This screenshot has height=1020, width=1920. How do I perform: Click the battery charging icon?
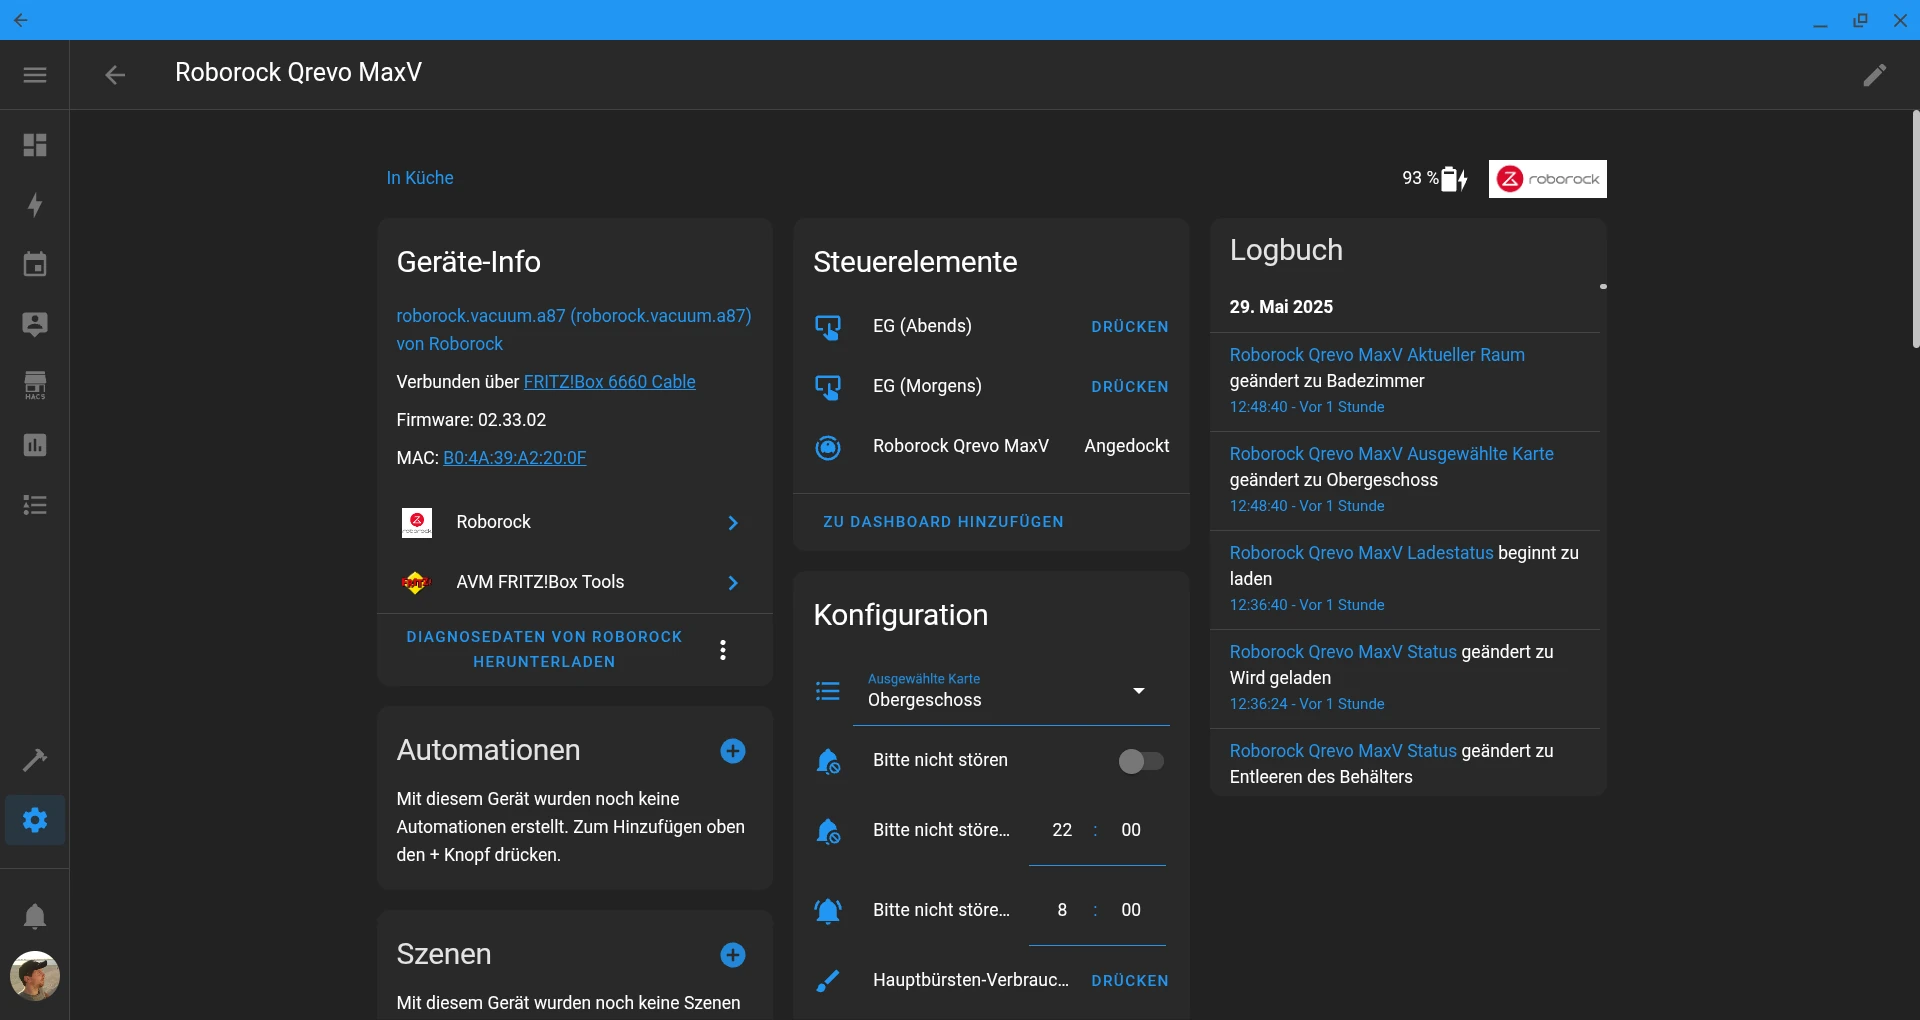[x=1454, y=179]
